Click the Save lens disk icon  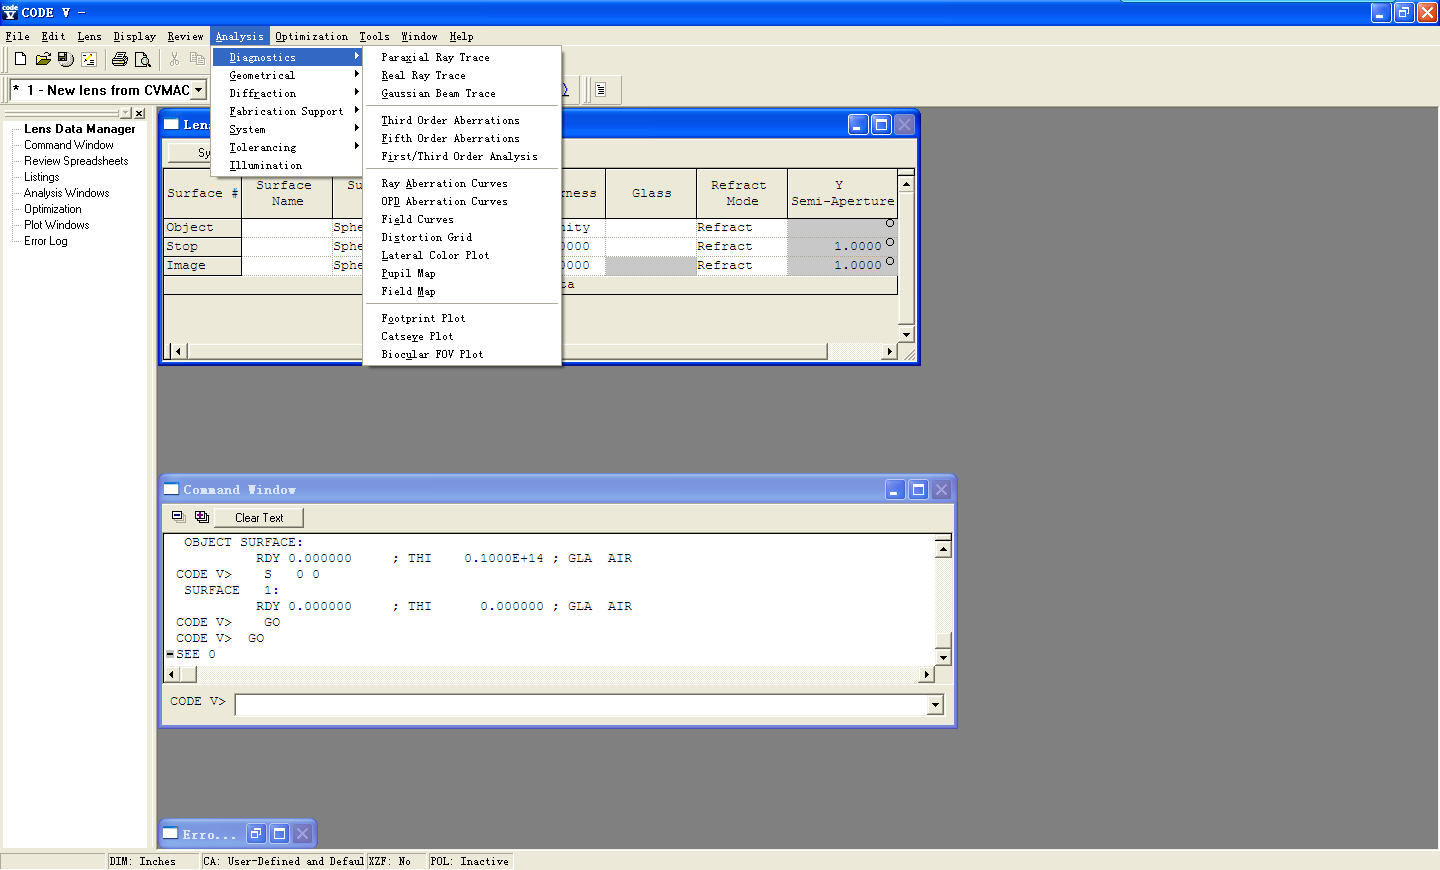pyautogui.click(x=65, y=59)
